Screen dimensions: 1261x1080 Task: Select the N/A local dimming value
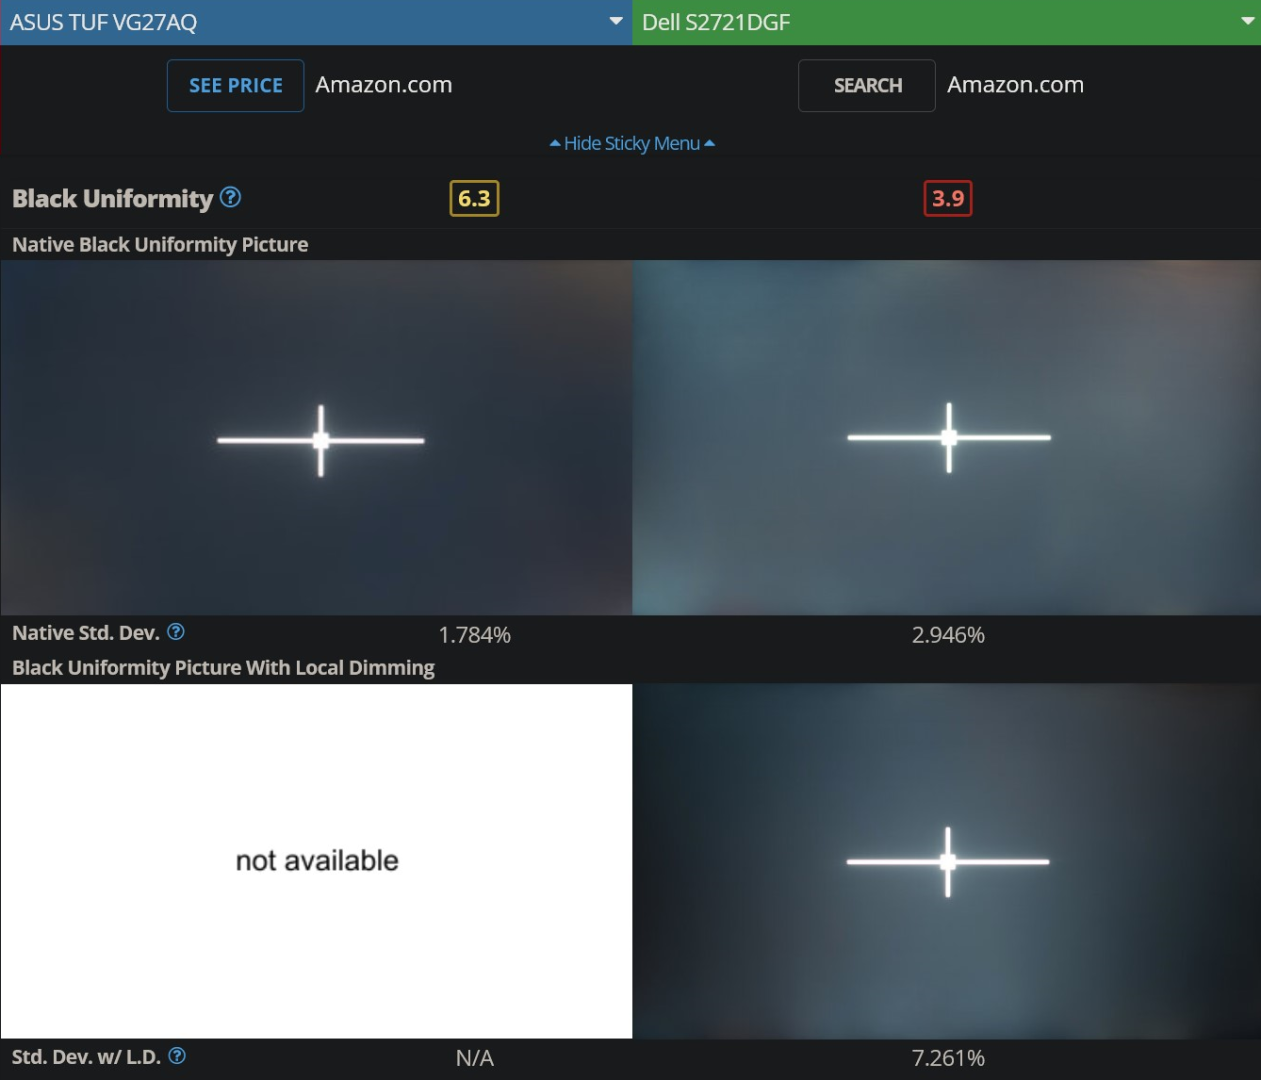click(474, 1058)
